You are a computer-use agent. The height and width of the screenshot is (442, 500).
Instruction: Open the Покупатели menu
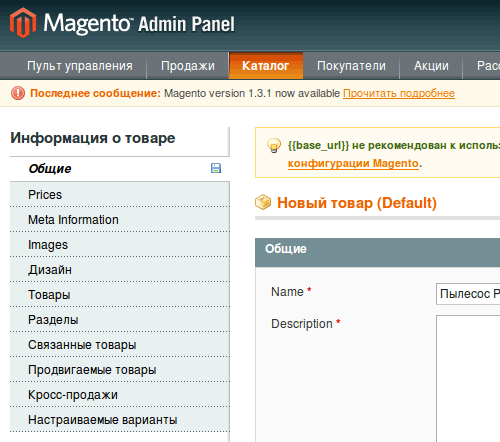351,66
